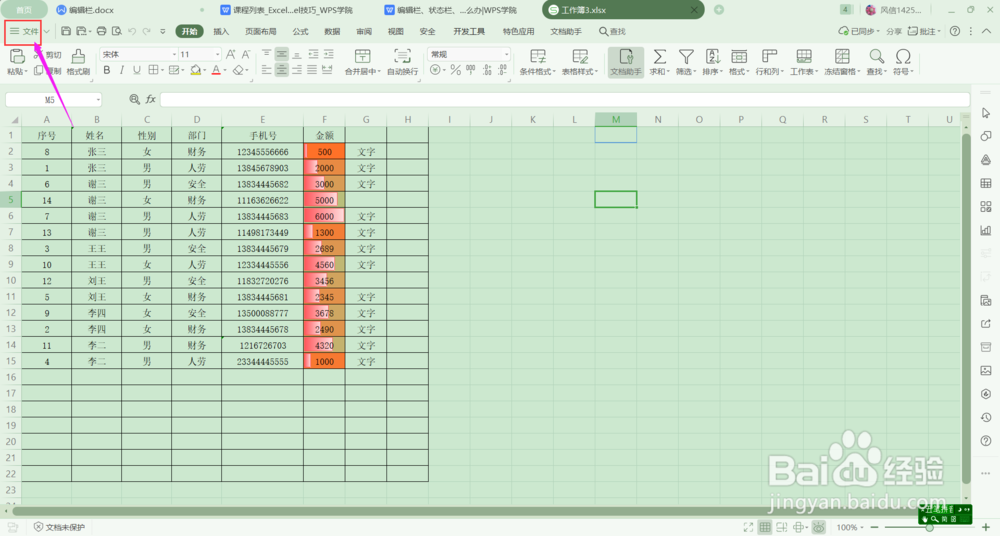Increase font size with the A+ icon
The height and width of the screenshot is (536, 1000).
pos(231,54)
